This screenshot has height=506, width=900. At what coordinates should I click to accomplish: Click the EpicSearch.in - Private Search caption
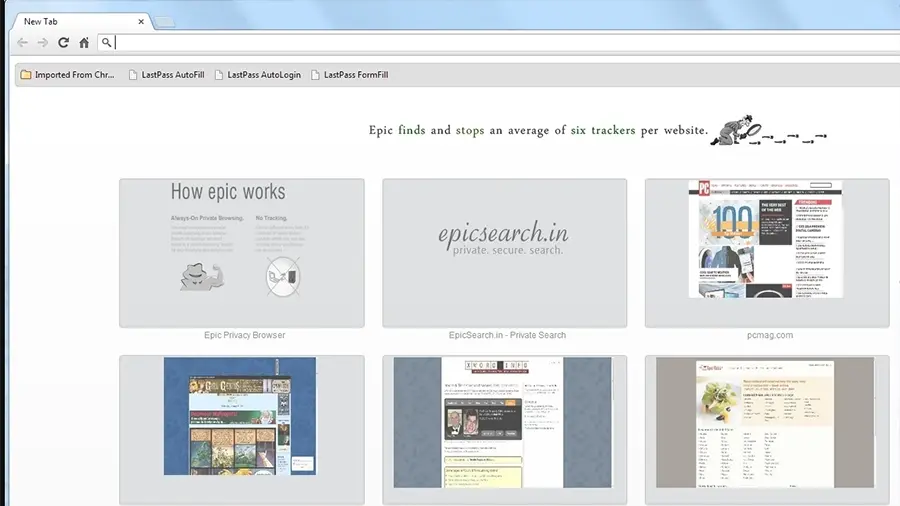[507, 335]
